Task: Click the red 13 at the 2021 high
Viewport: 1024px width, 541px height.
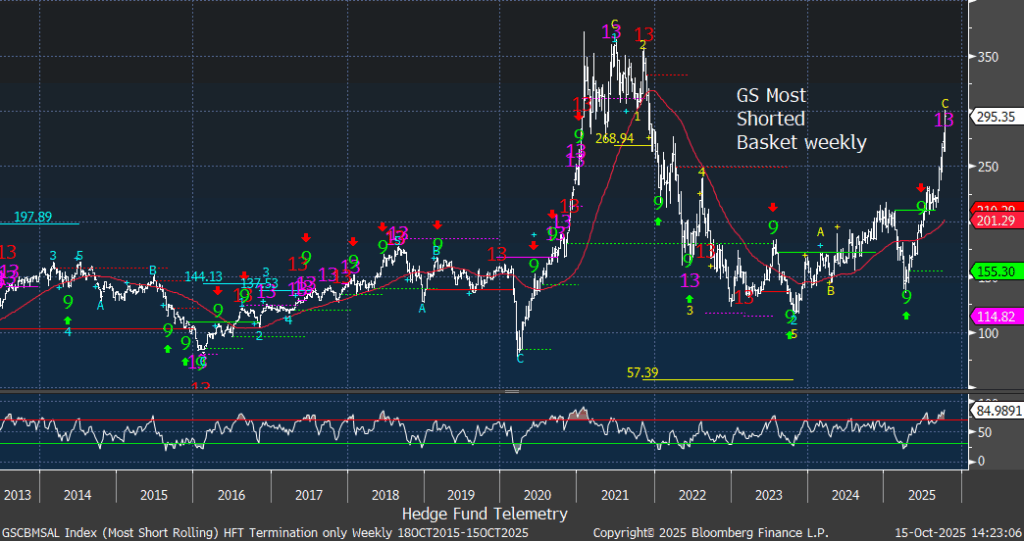Action: (x=644, y=34)
